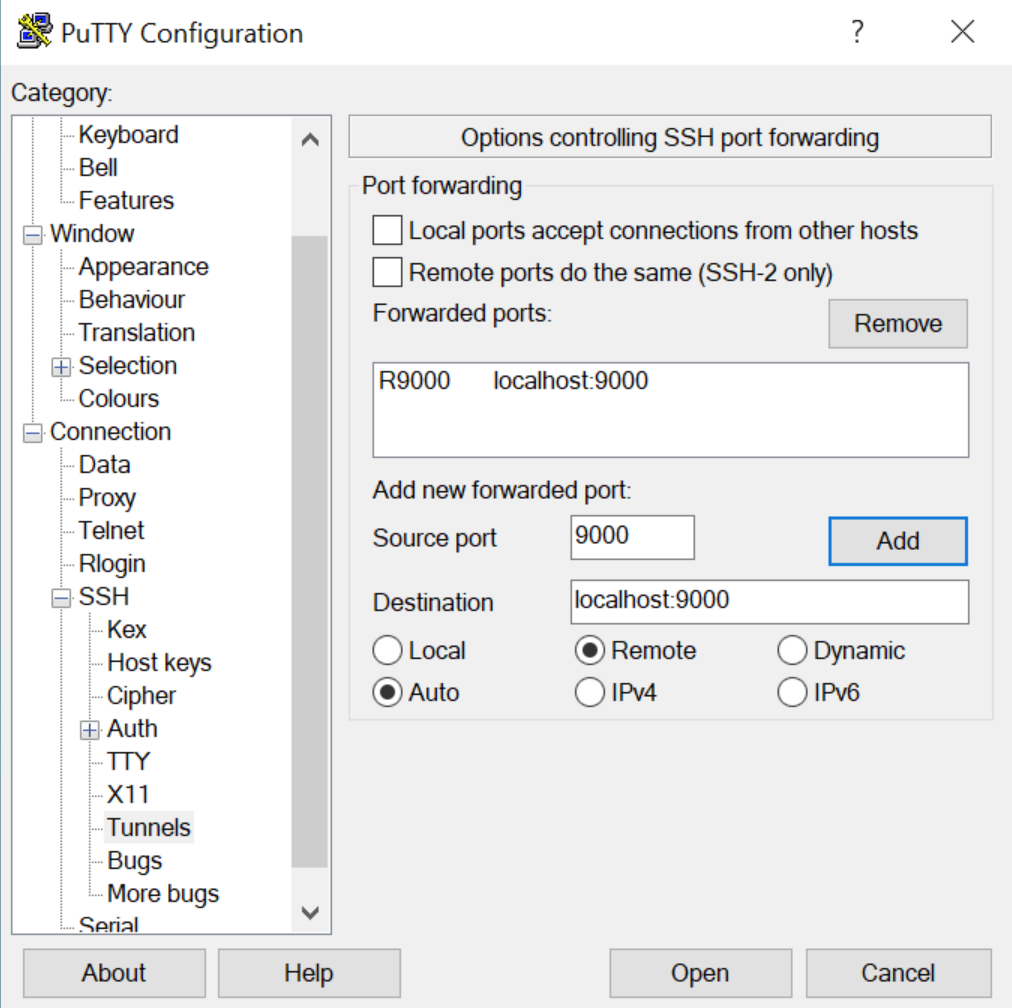Select the Bell category
The image size is (1012, 1008).
click(x=99, y=167)
